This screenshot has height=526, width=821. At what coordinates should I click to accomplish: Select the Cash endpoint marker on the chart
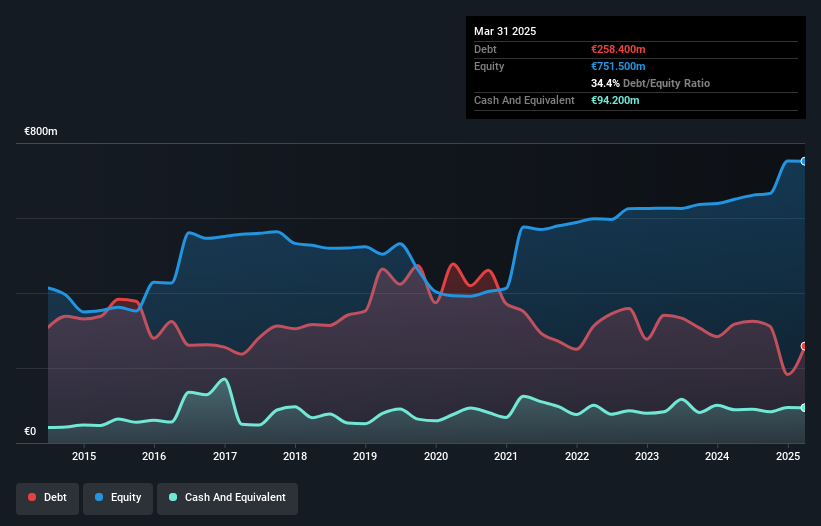(804, 408)
